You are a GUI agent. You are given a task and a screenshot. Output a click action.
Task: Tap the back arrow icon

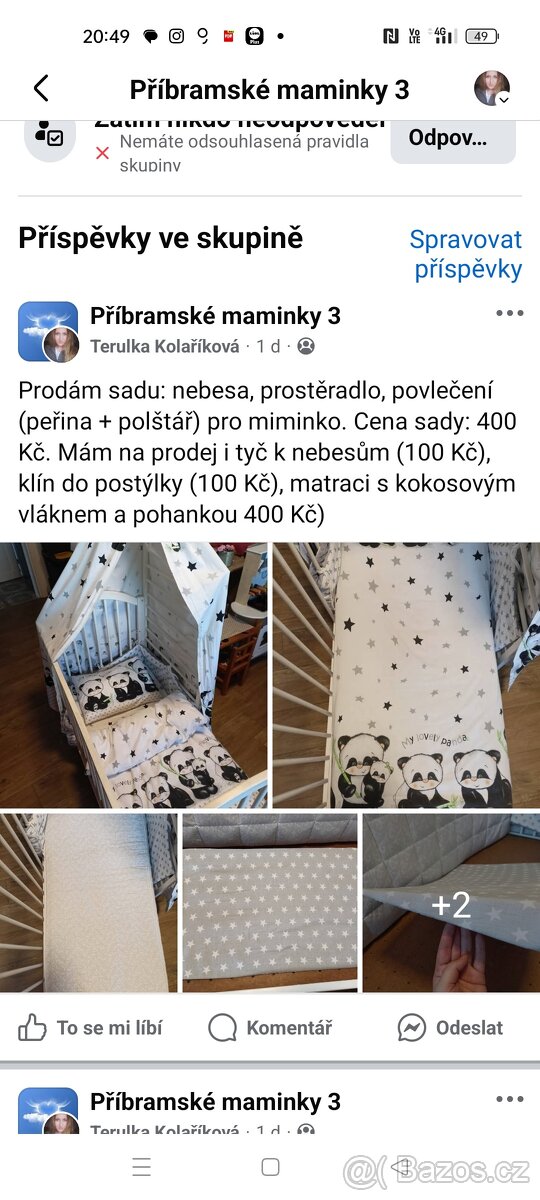tap(41, 88)
